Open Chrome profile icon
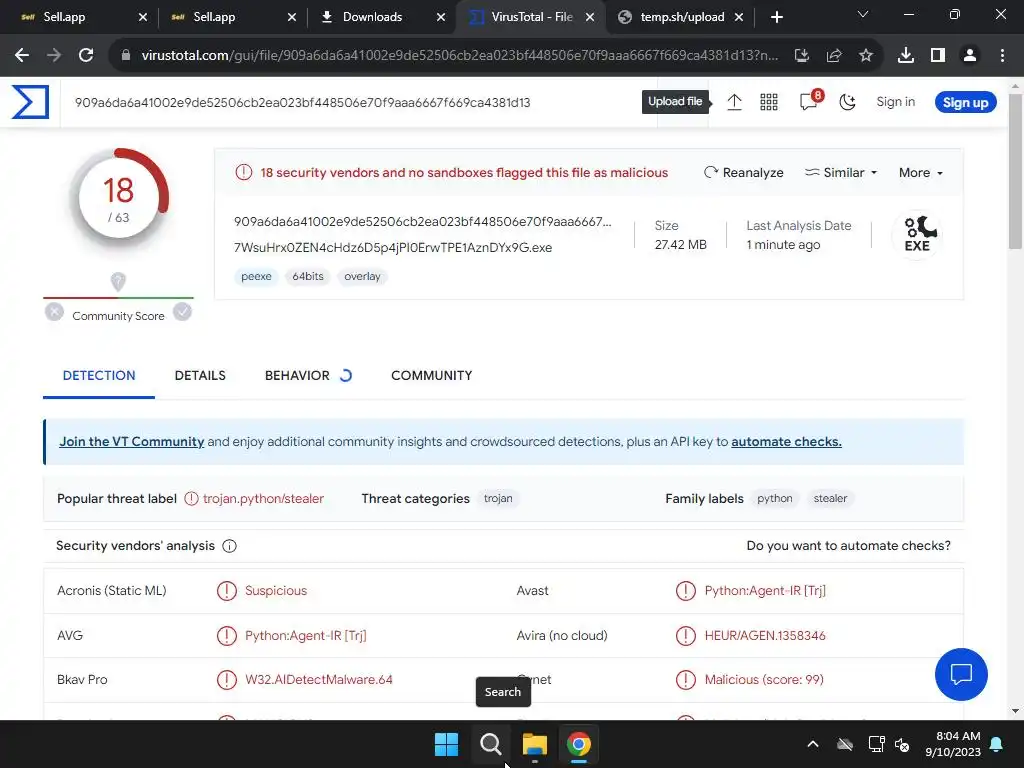Screen dimensions: 1024x768 970,56
